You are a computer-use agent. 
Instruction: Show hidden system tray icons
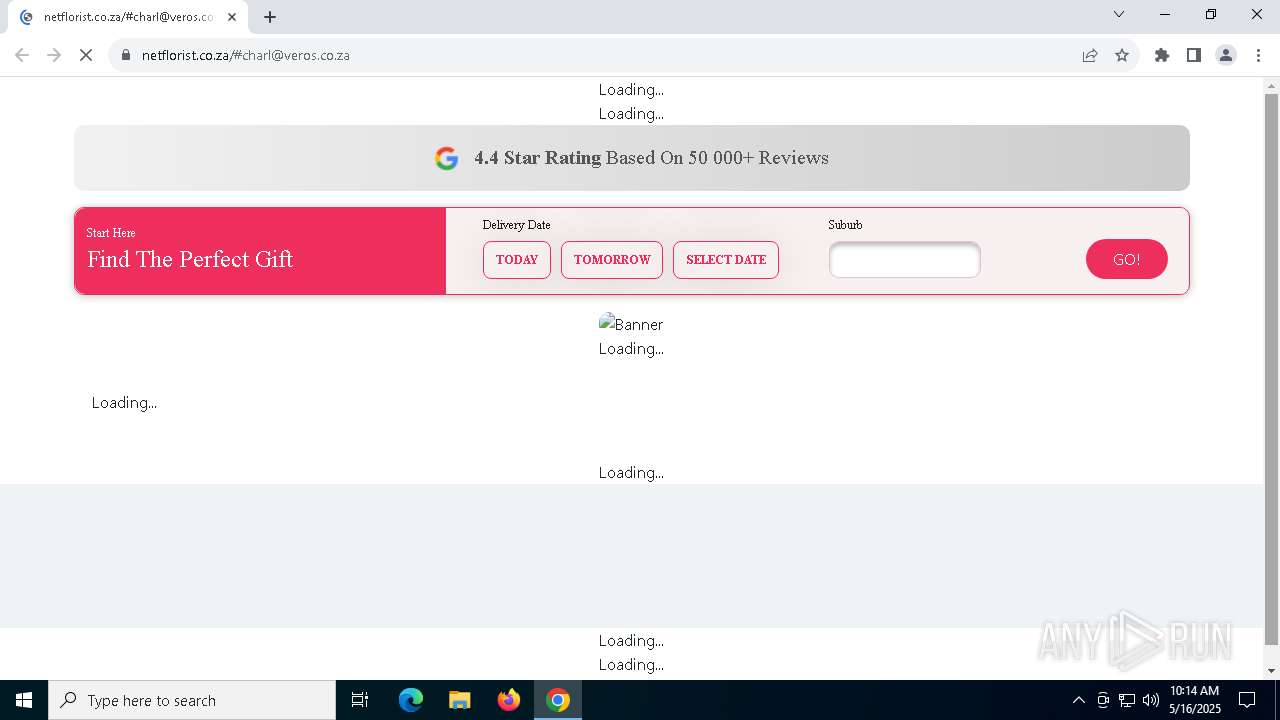click(x=1078, y=700)
